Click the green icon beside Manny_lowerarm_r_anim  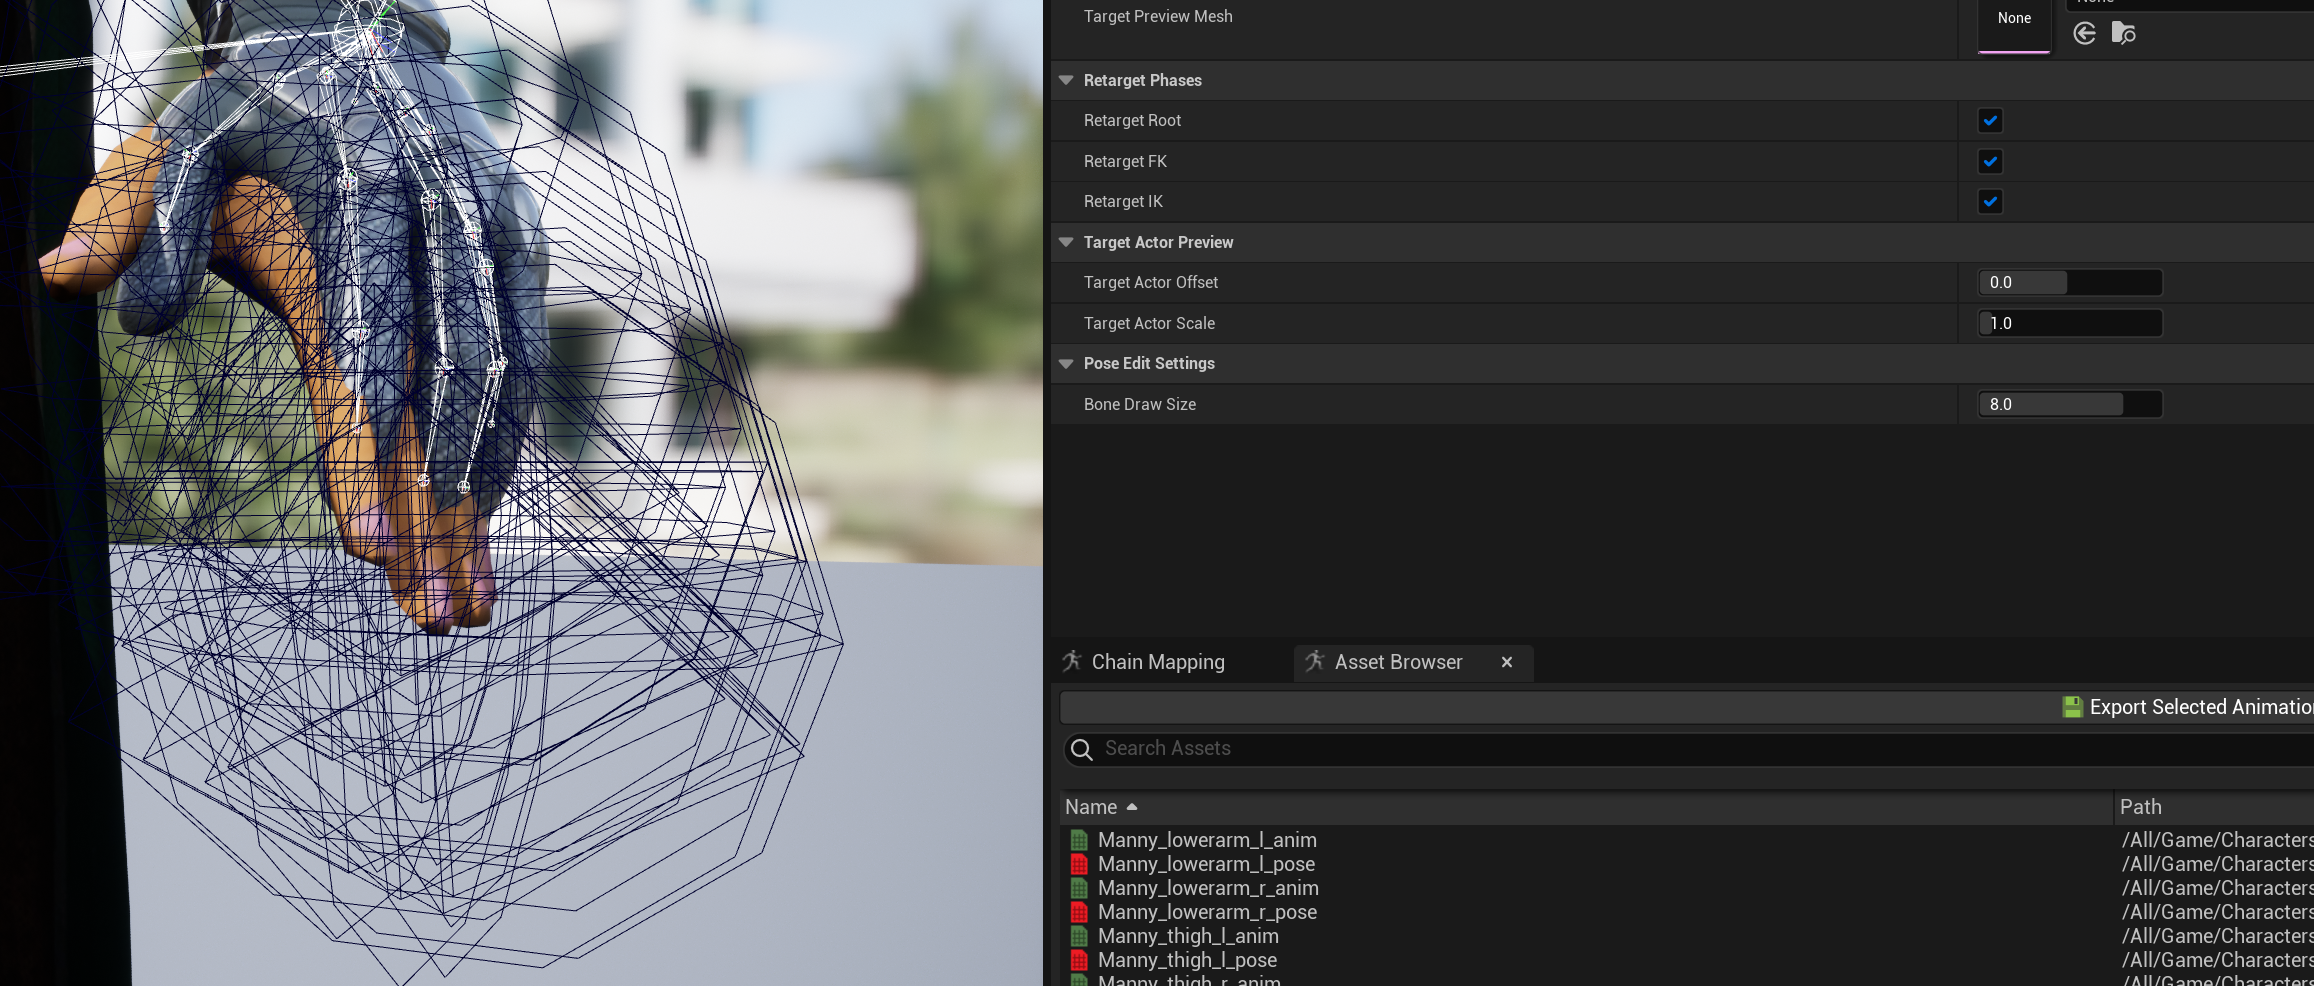(x=1079, y=888)
